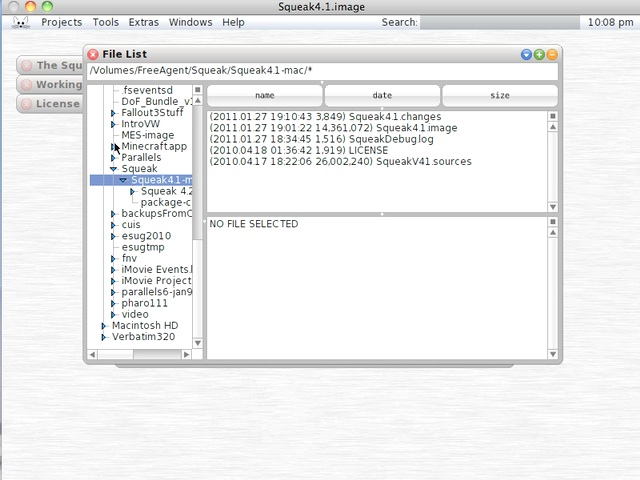The image size is (640, 480).
Task: Click contents pane scroll down arrow
Action: tap(553, 354)
